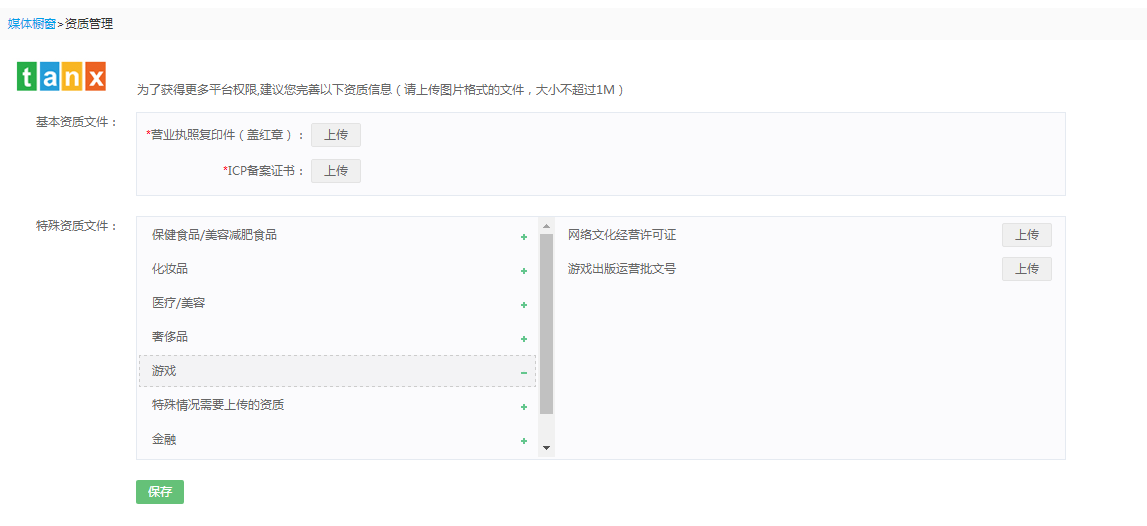The image size is (1147, 526).
Task: Collapse 游戏 using the minus icon
Action: pos(523,373)
